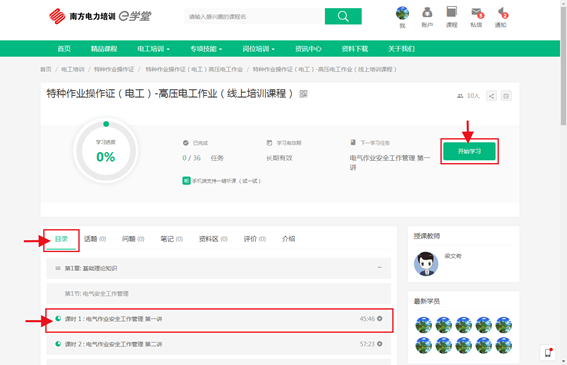Click the mobile phone icon at bottom right
Viewport: 567px width, 365px height.
pyautogui.click(x=548, y=353)
